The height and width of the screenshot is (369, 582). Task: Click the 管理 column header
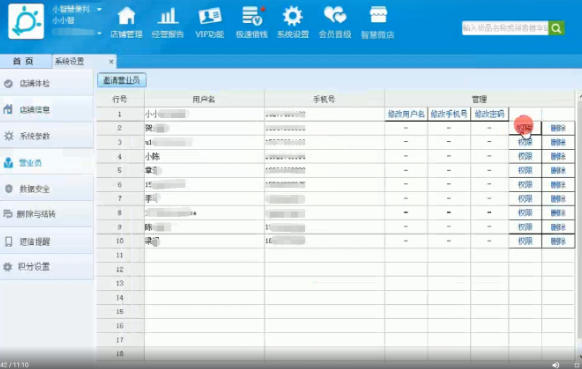(x=479, y=99)
